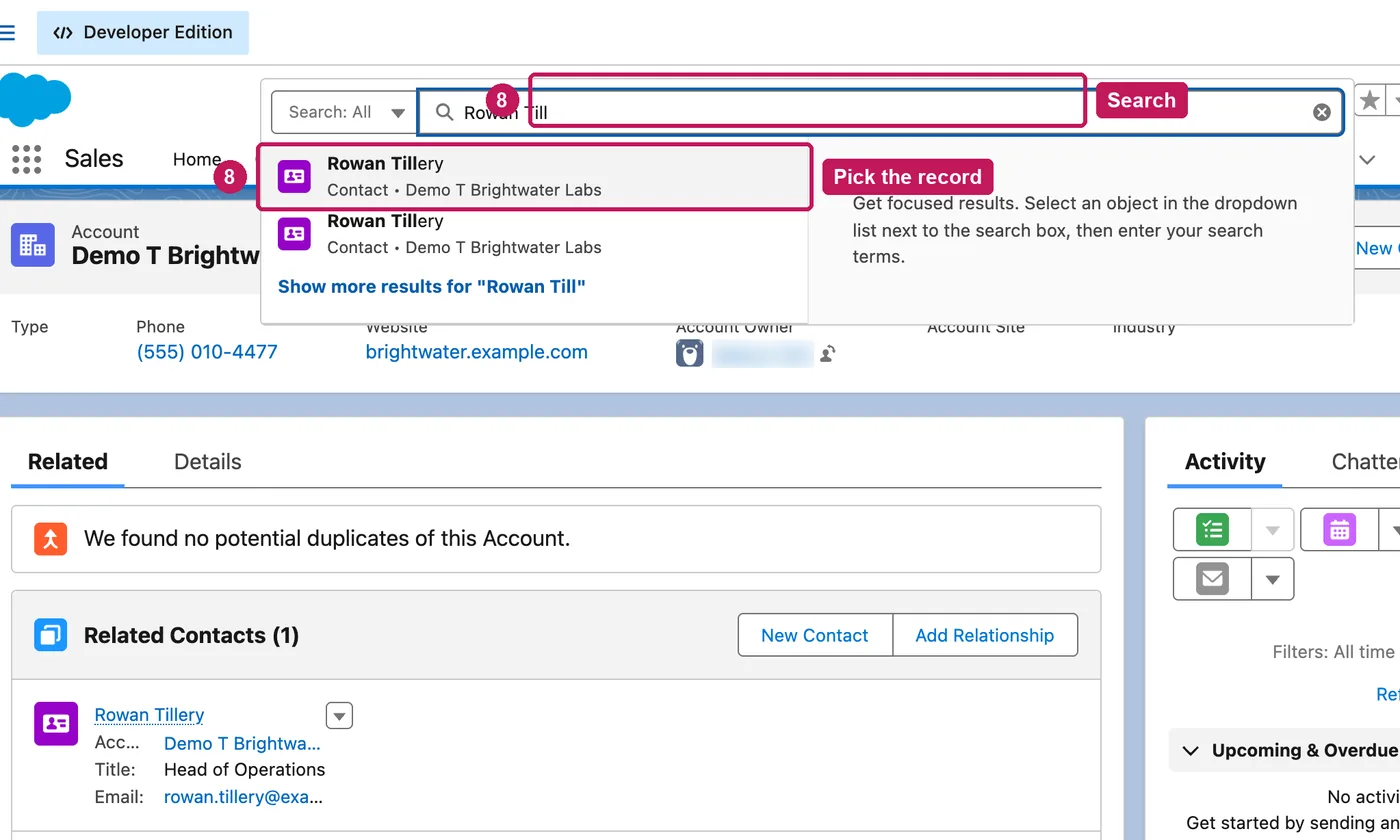Screen dimensions: 1400x840
Task: Open the New Task dropdown arrow
Action: tap(1273, 530)
